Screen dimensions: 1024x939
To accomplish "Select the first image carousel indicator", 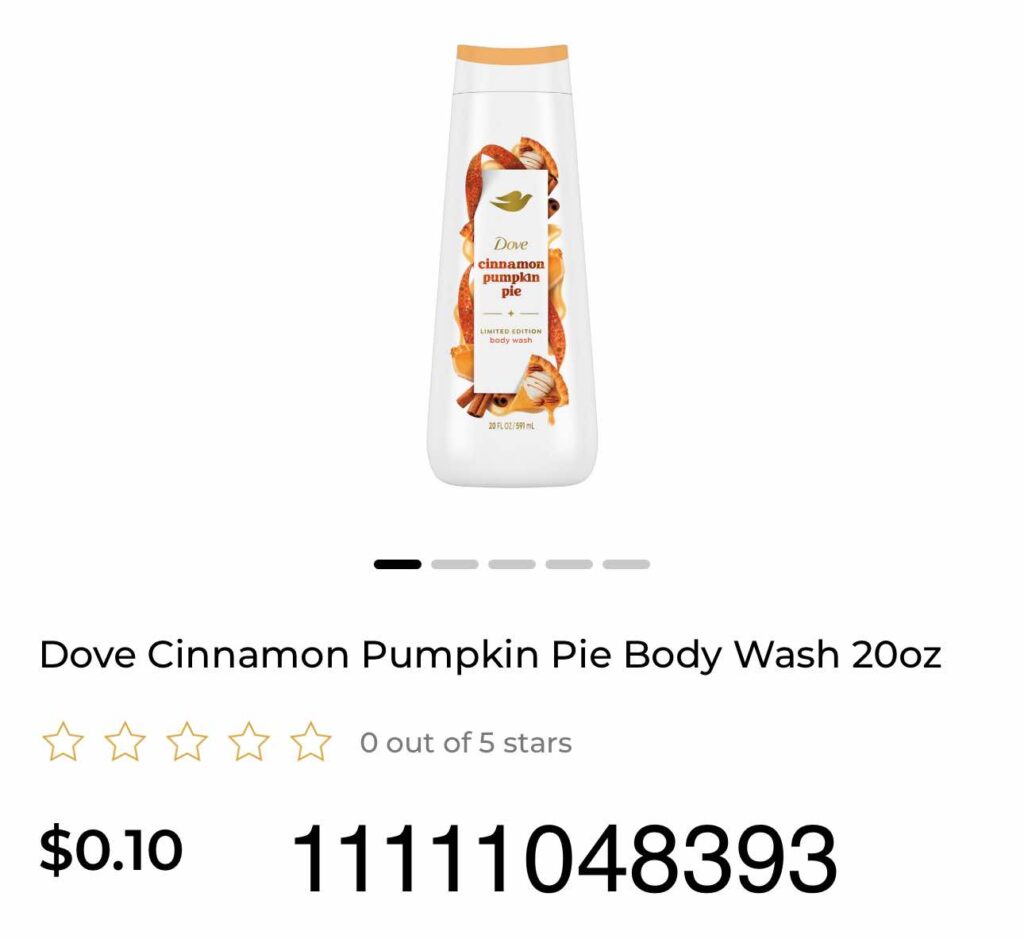I will pyautogui.click(x=397, y=564).
